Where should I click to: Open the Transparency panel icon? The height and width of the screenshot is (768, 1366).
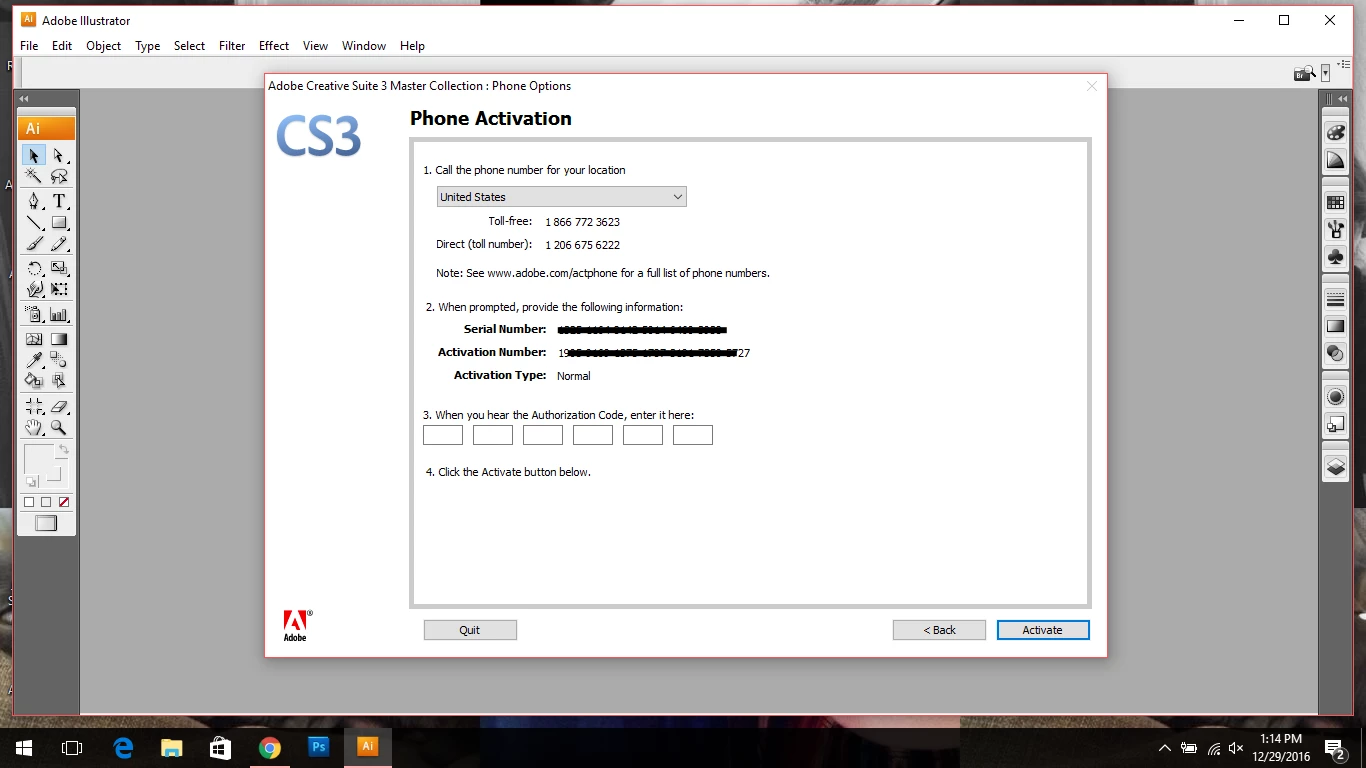1335,353
